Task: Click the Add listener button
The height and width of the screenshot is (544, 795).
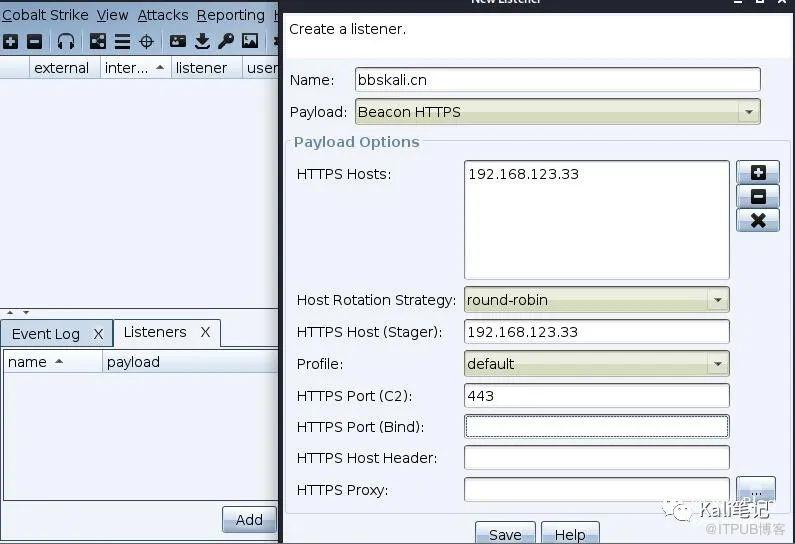Action: click(x=249, y=519)
